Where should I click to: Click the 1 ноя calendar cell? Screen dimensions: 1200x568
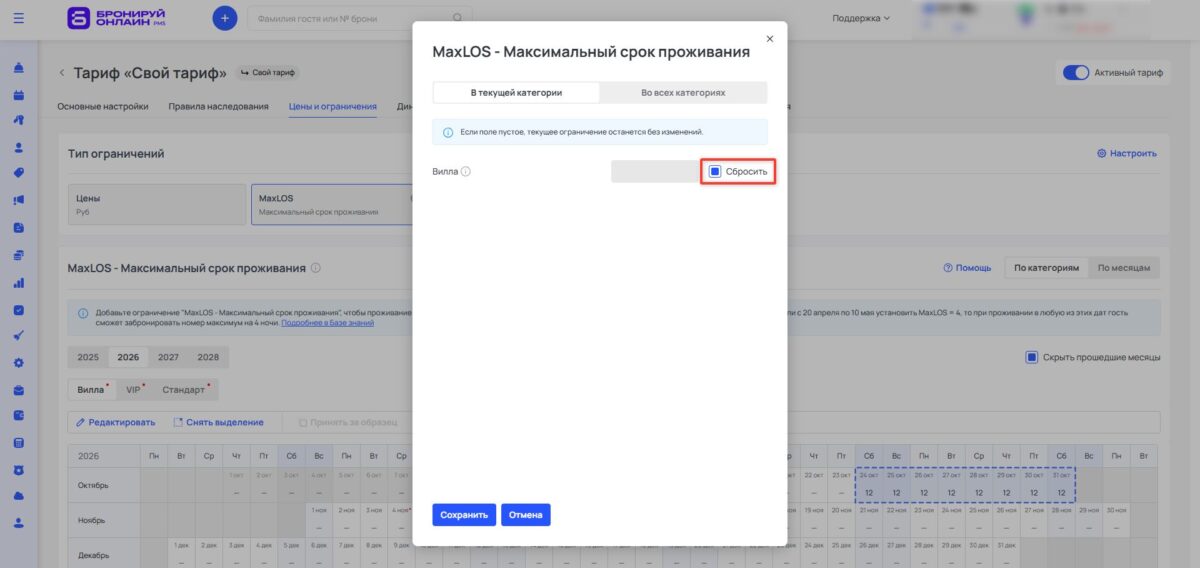click(319, 520)
